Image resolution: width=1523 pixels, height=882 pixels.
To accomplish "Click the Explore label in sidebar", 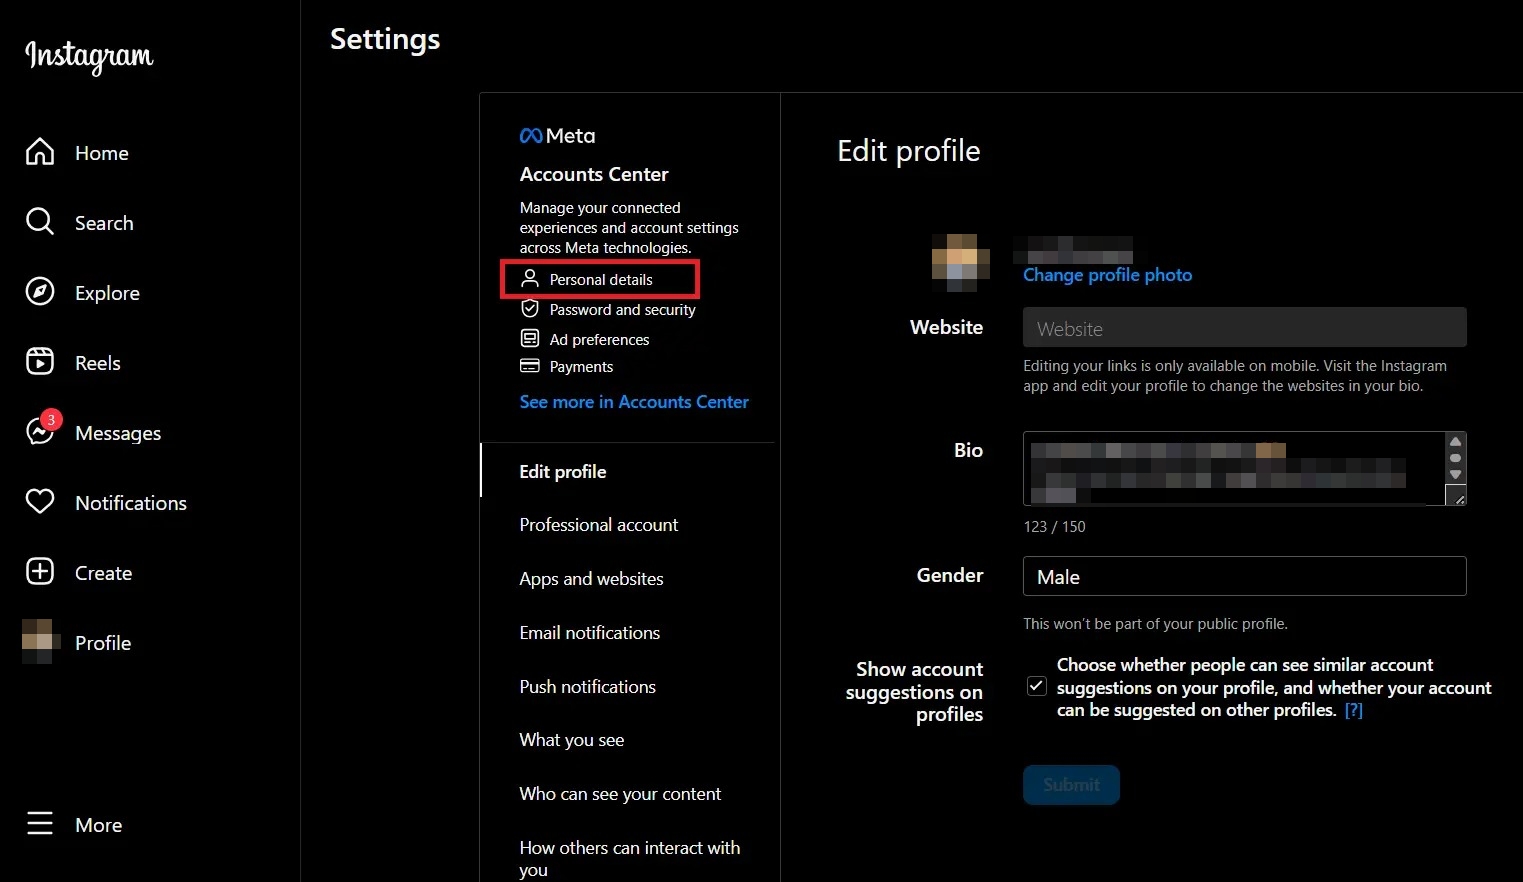I will click(x=107, y=293).
